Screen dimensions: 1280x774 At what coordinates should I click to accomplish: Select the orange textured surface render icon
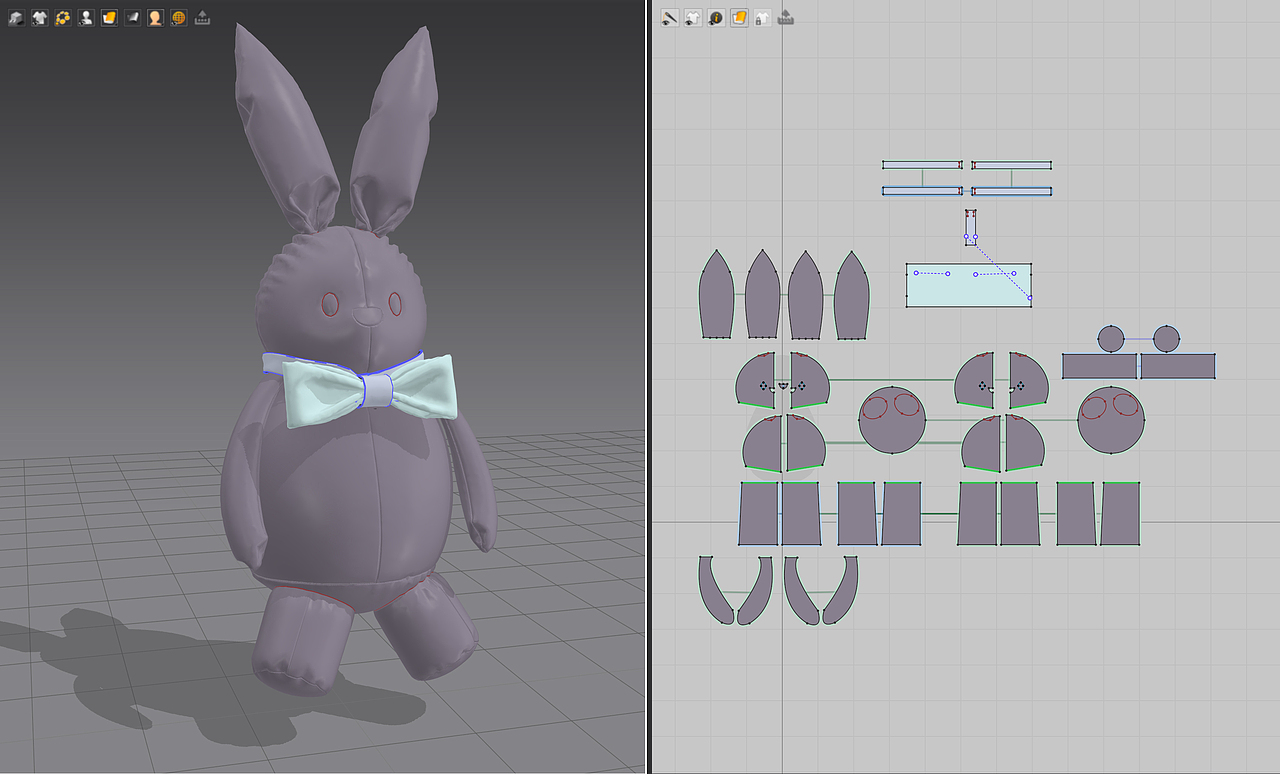click(109, 18)
